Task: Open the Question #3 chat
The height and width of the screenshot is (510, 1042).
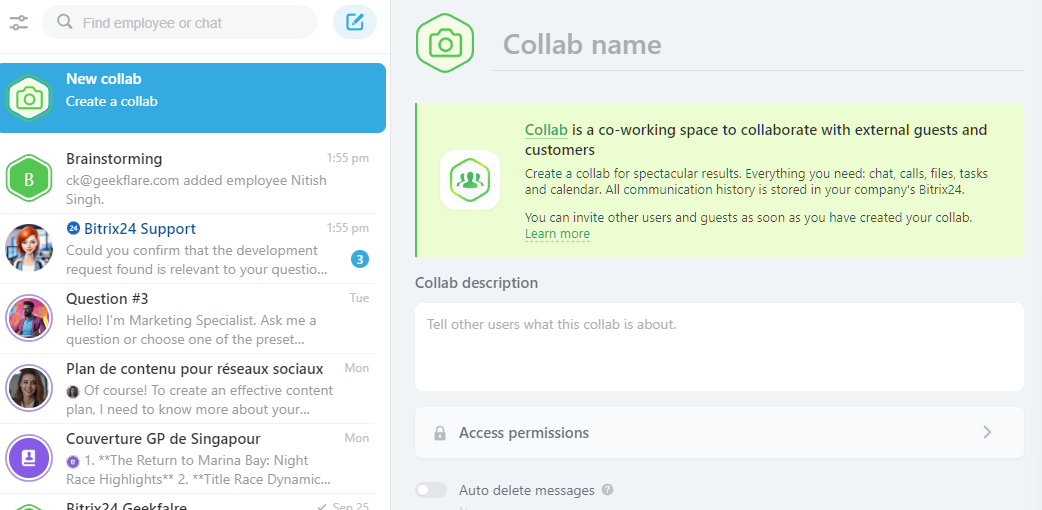Action: coord(193,318)
